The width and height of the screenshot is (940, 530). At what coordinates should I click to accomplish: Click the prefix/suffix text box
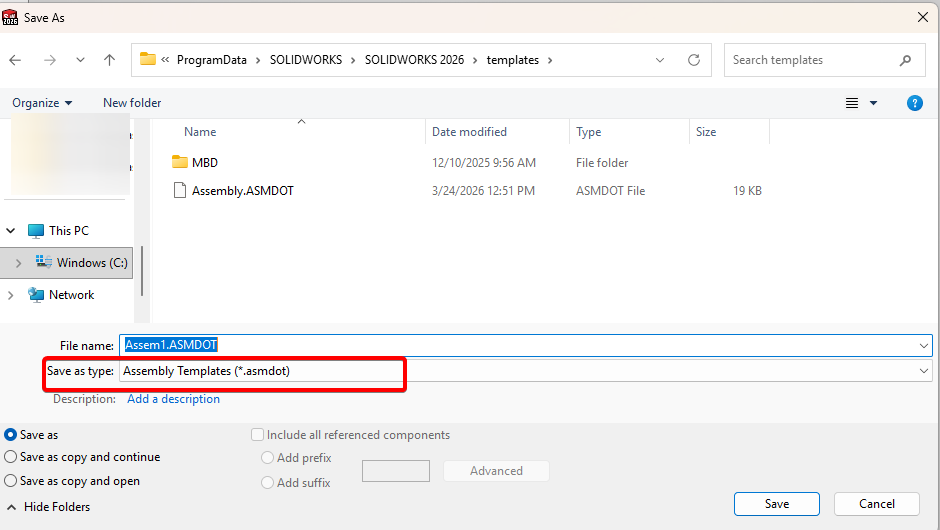[x=396, y=471]
